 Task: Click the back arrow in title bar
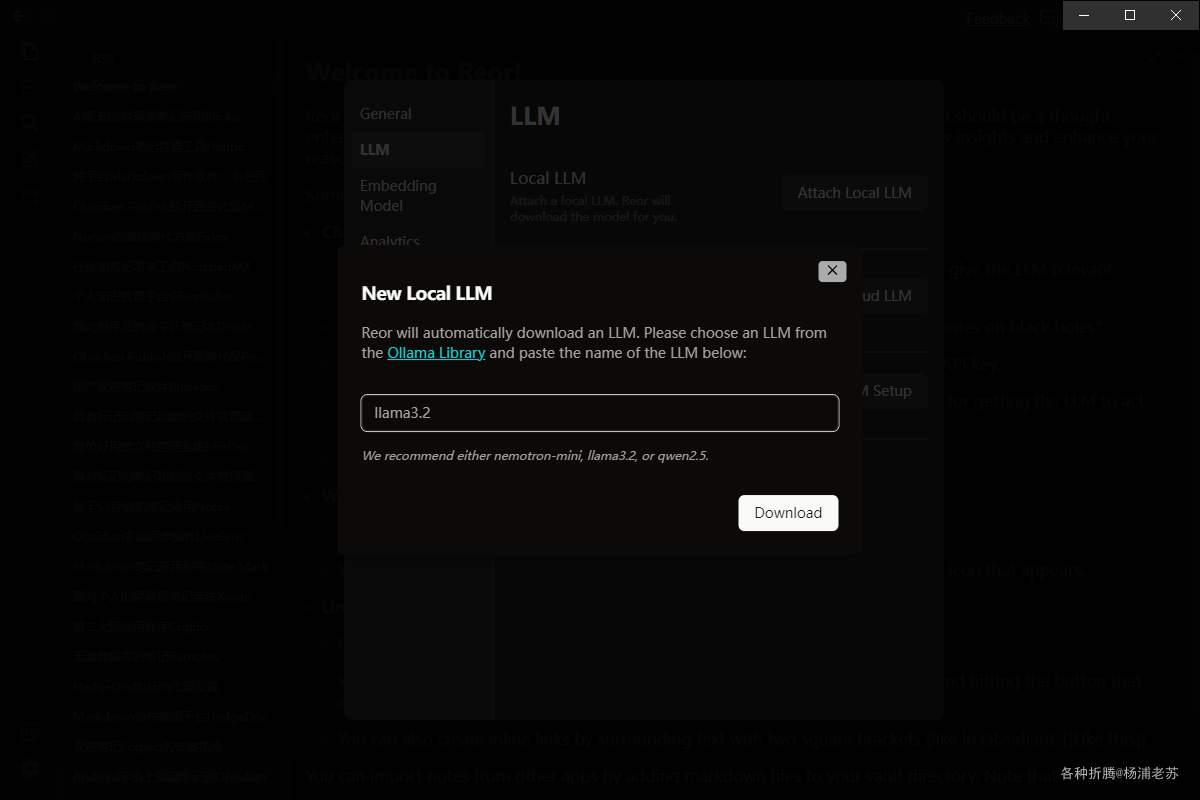(x=17, y=17)
